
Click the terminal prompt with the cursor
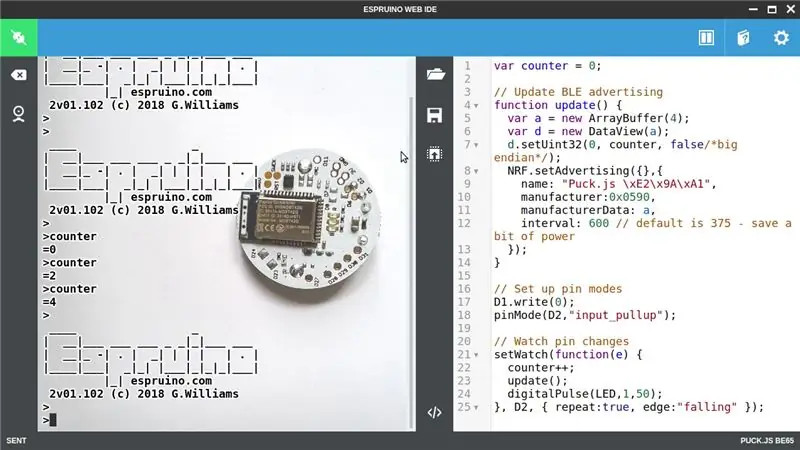coord(49,420)
